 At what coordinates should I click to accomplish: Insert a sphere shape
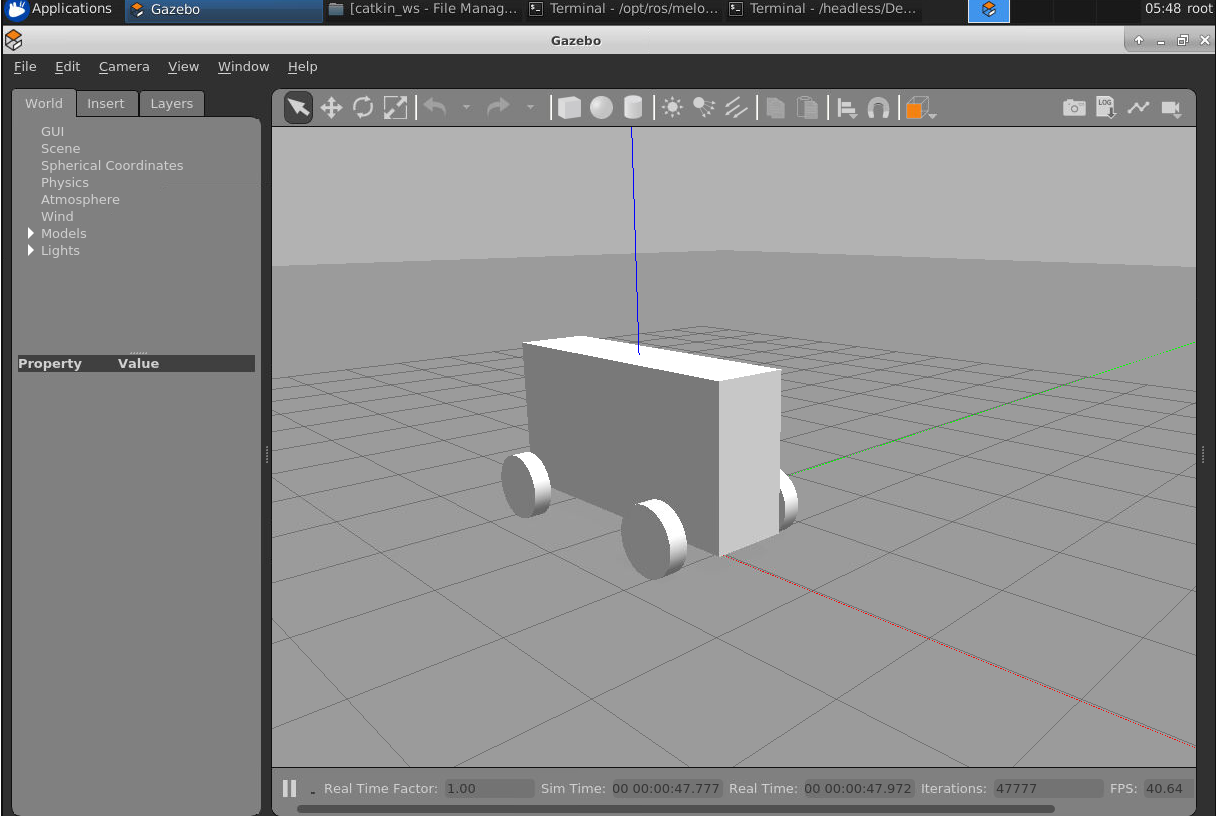pyautogui.click(x=601, y=108)
